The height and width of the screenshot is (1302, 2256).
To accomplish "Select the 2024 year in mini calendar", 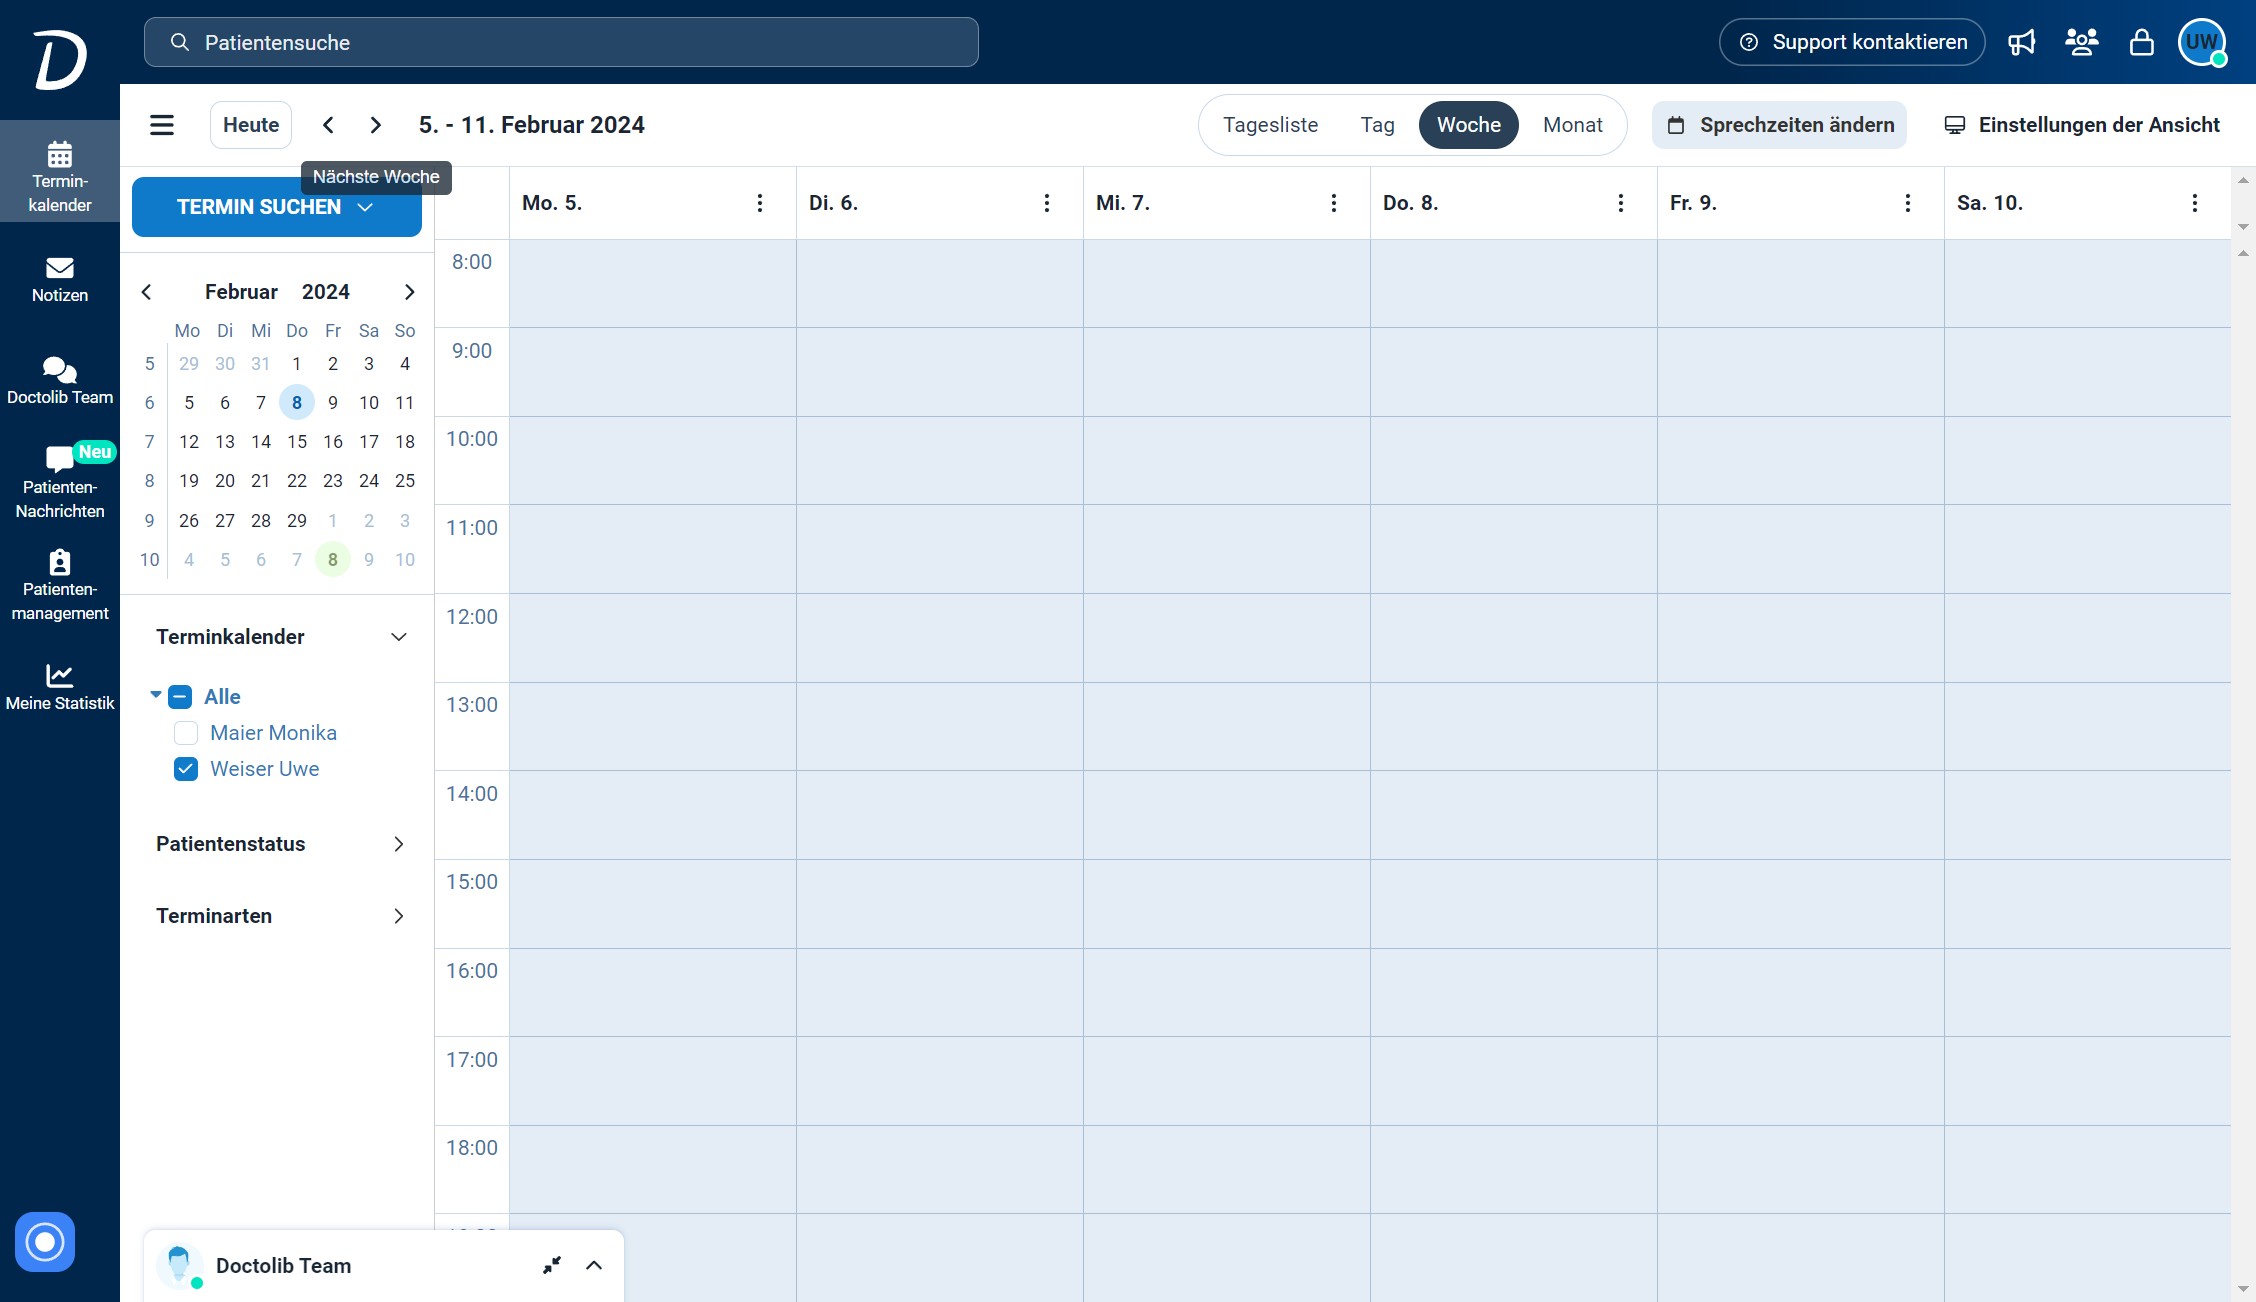I will [x=326, y=292].
